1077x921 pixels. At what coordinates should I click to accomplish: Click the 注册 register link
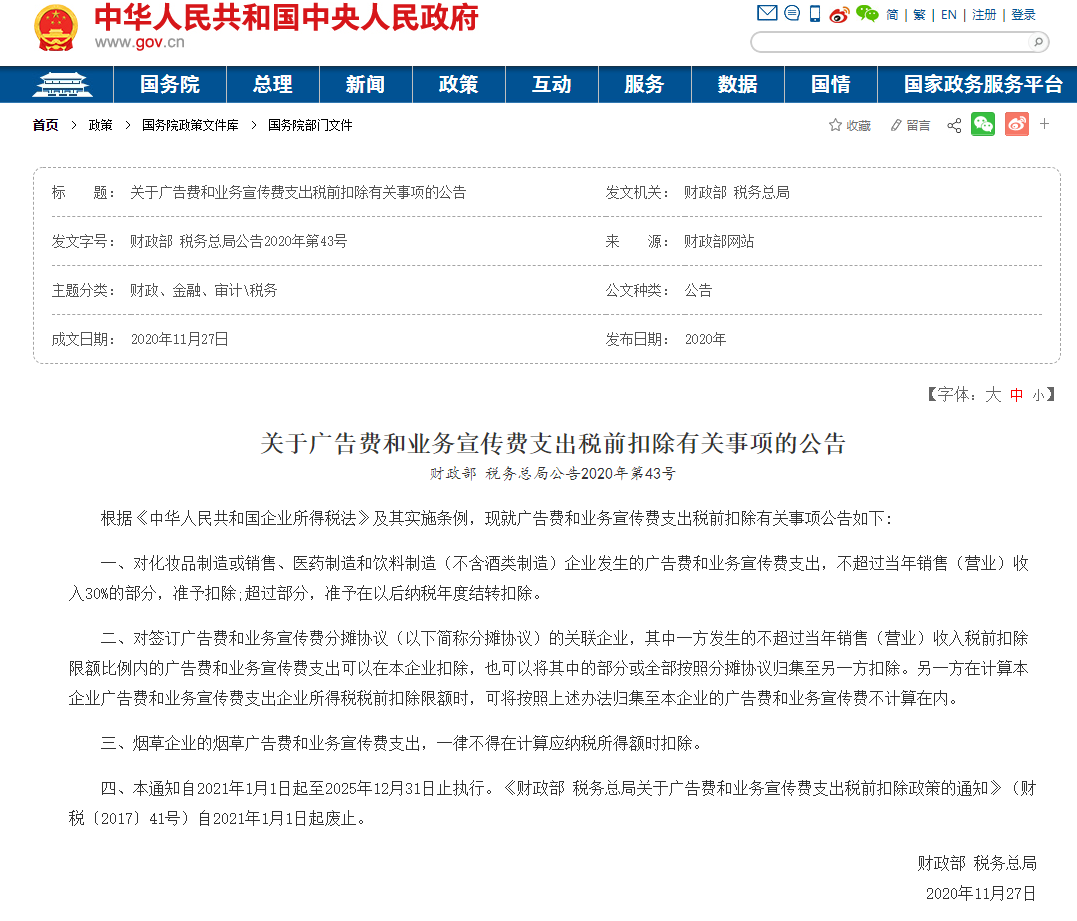tap(984, 14)
